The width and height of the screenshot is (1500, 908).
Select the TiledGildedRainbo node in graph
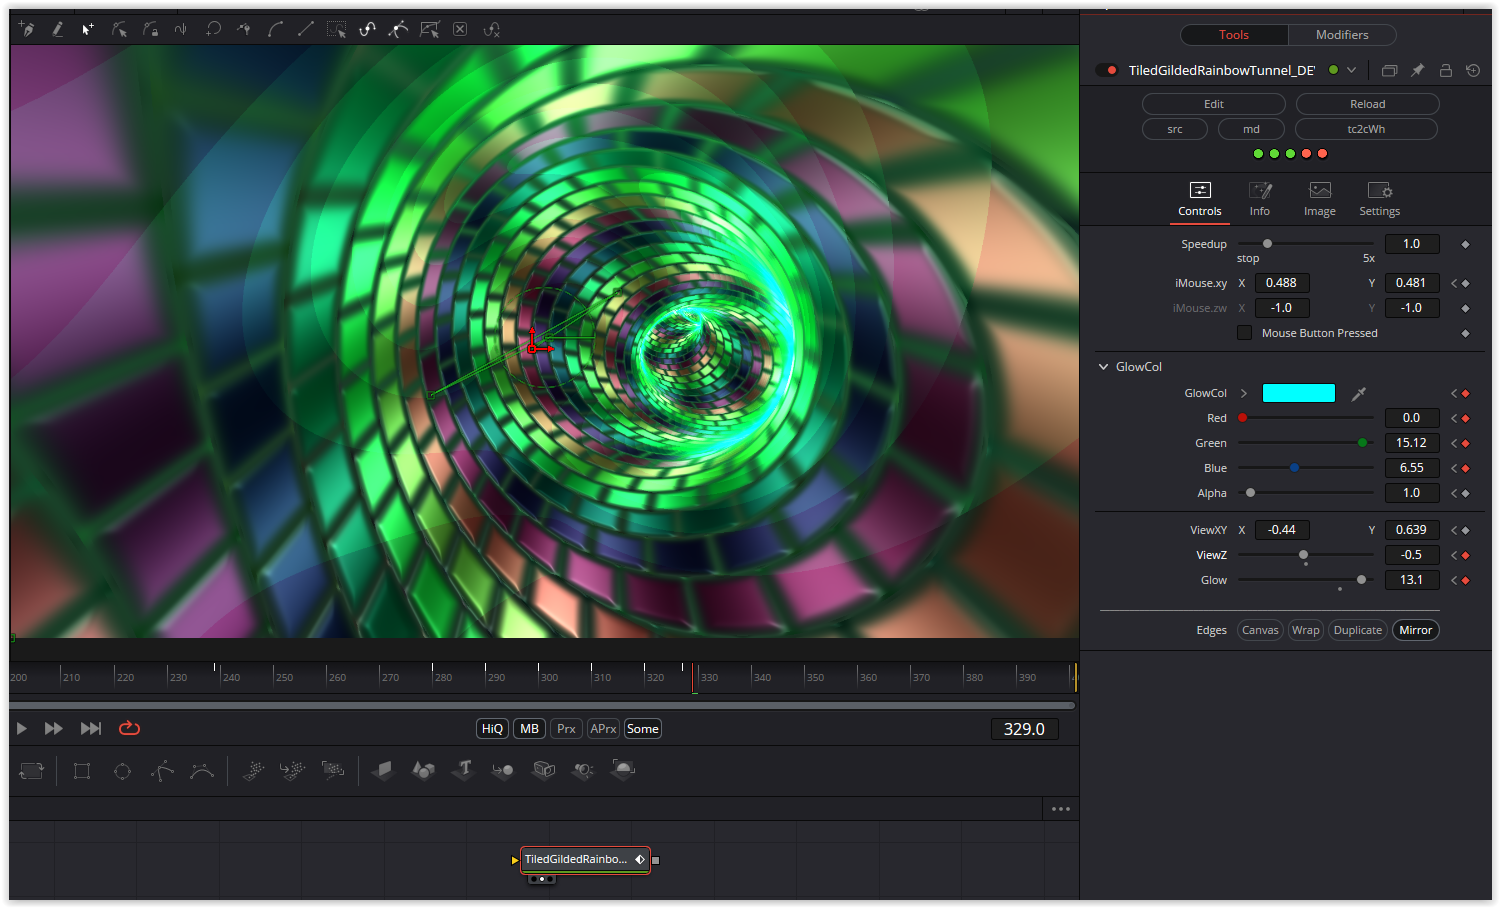tap(584, 860)
